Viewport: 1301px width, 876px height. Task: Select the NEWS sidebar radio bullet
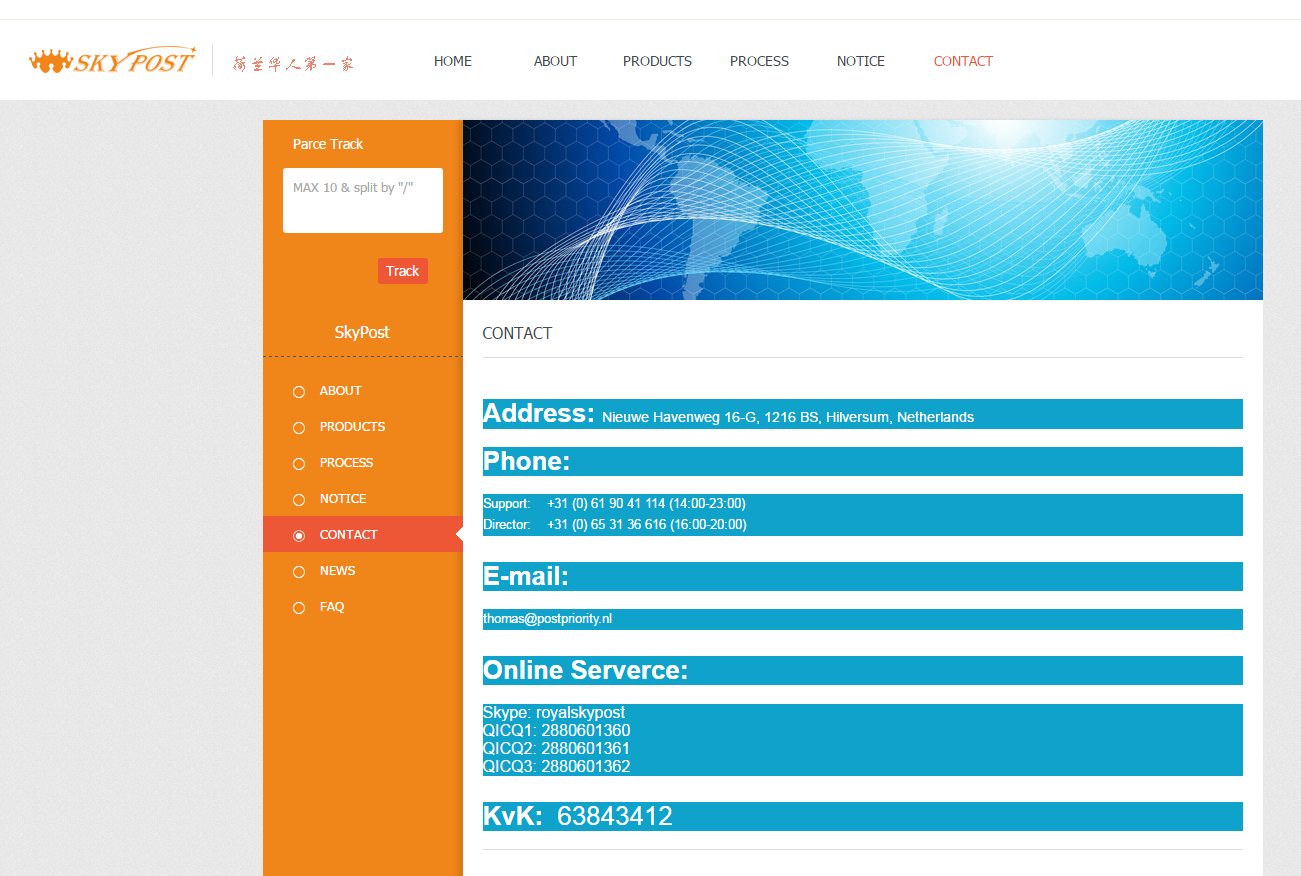tap(299, 572)
